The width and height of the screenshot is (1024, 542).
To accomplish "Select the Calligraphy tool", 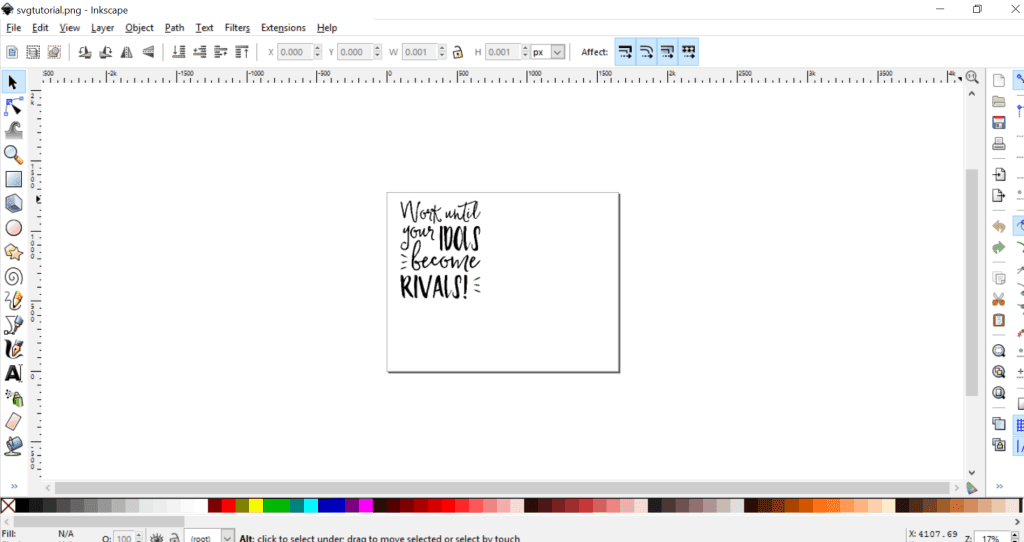I will point(13,349).
